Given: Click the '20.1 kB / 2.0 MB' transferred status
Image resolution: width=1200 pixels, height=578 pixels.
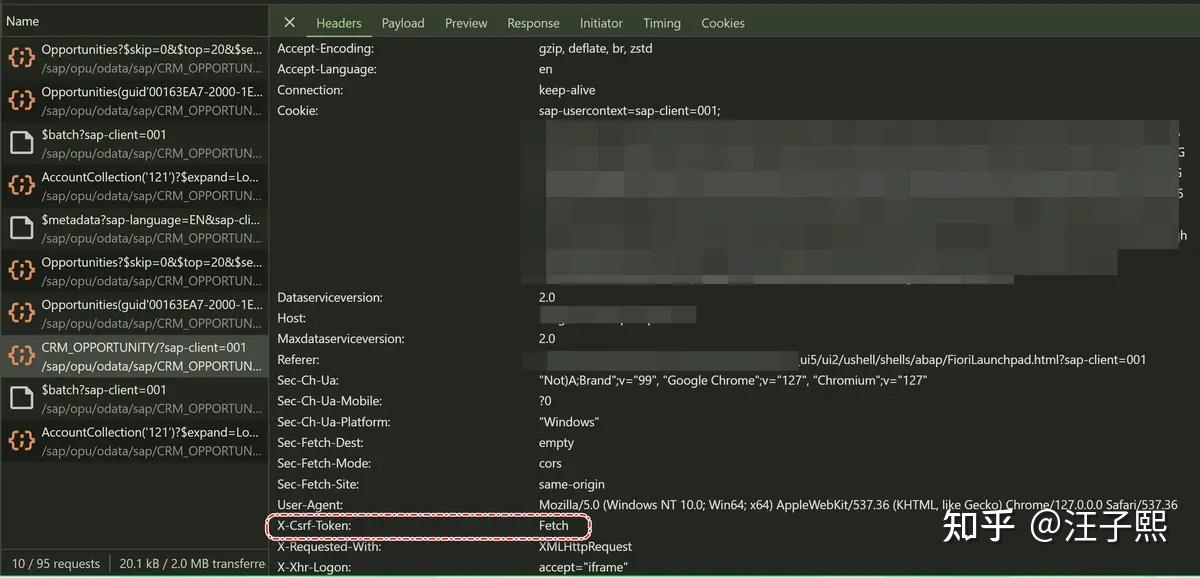Looking at the screenshot, I should point(192,563).
